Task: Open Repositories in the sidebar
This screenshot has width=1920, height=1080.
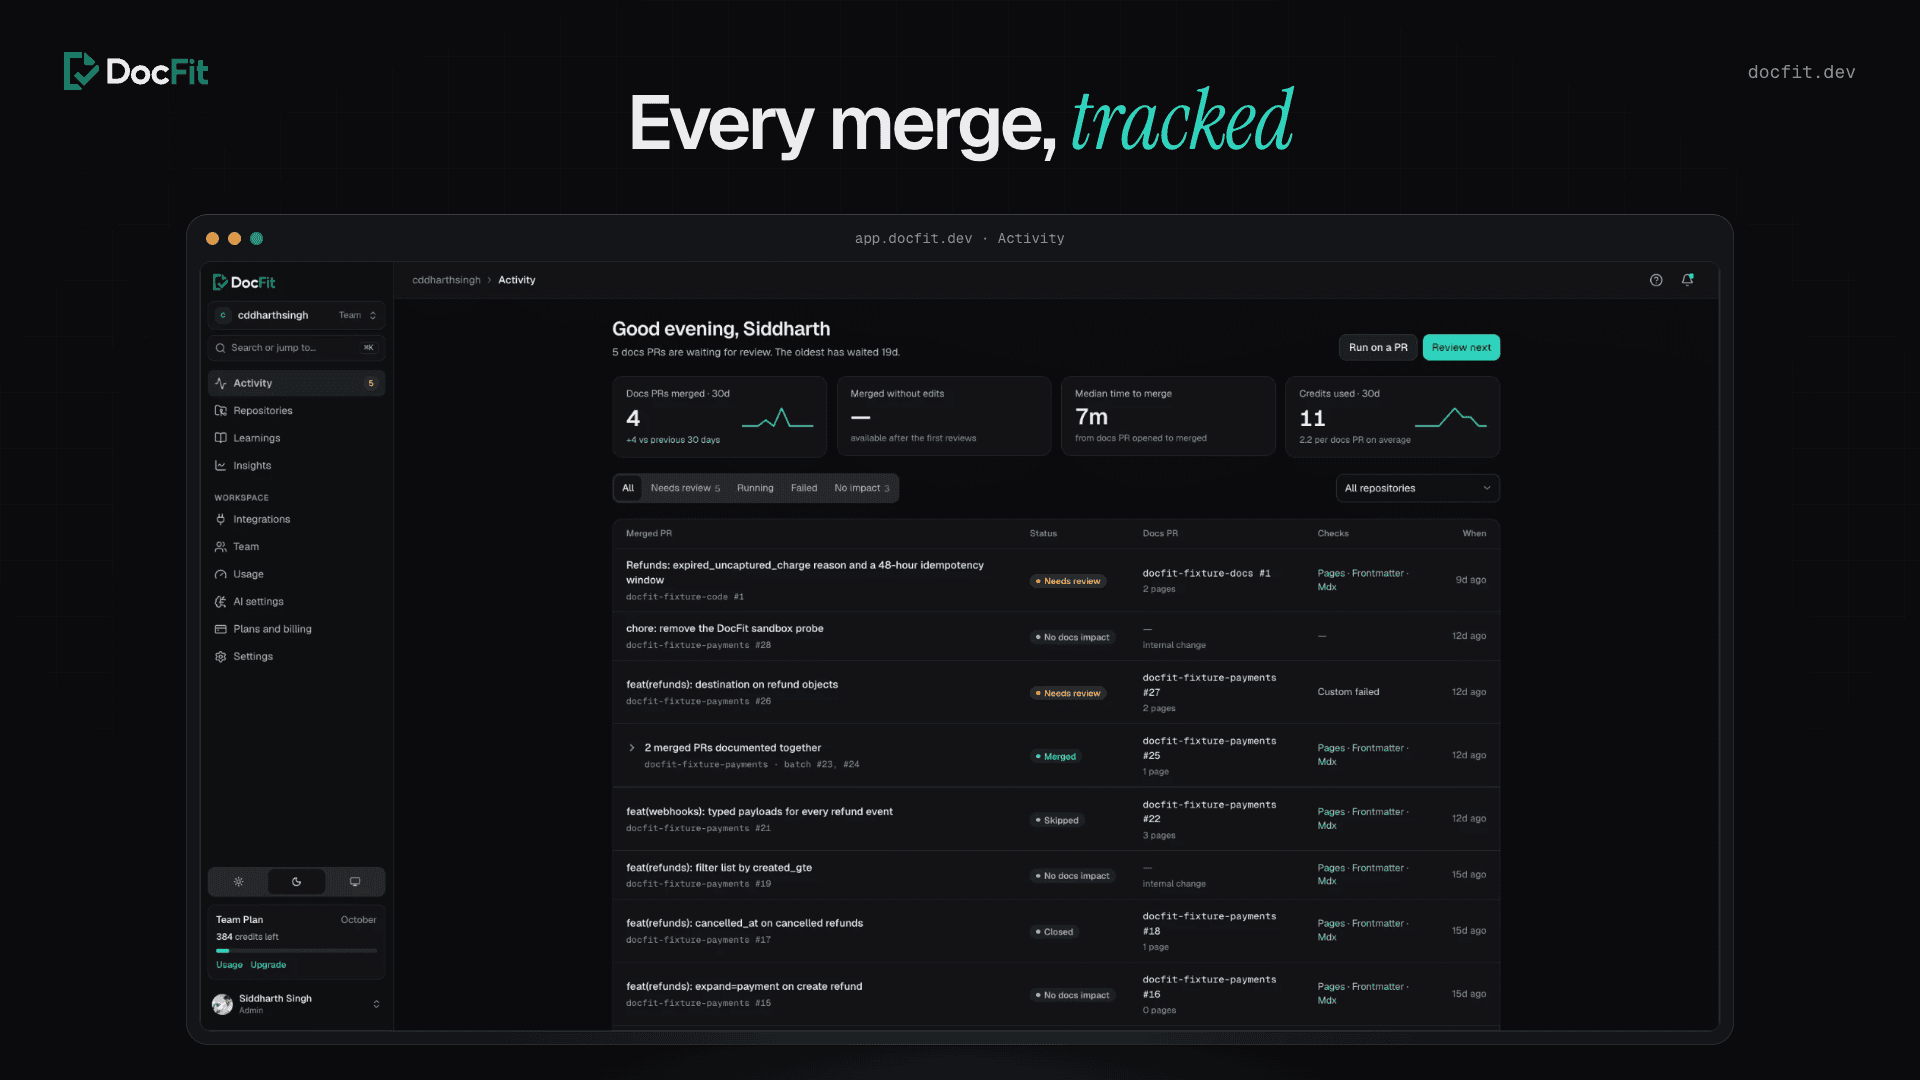Action: pos(296,411)
